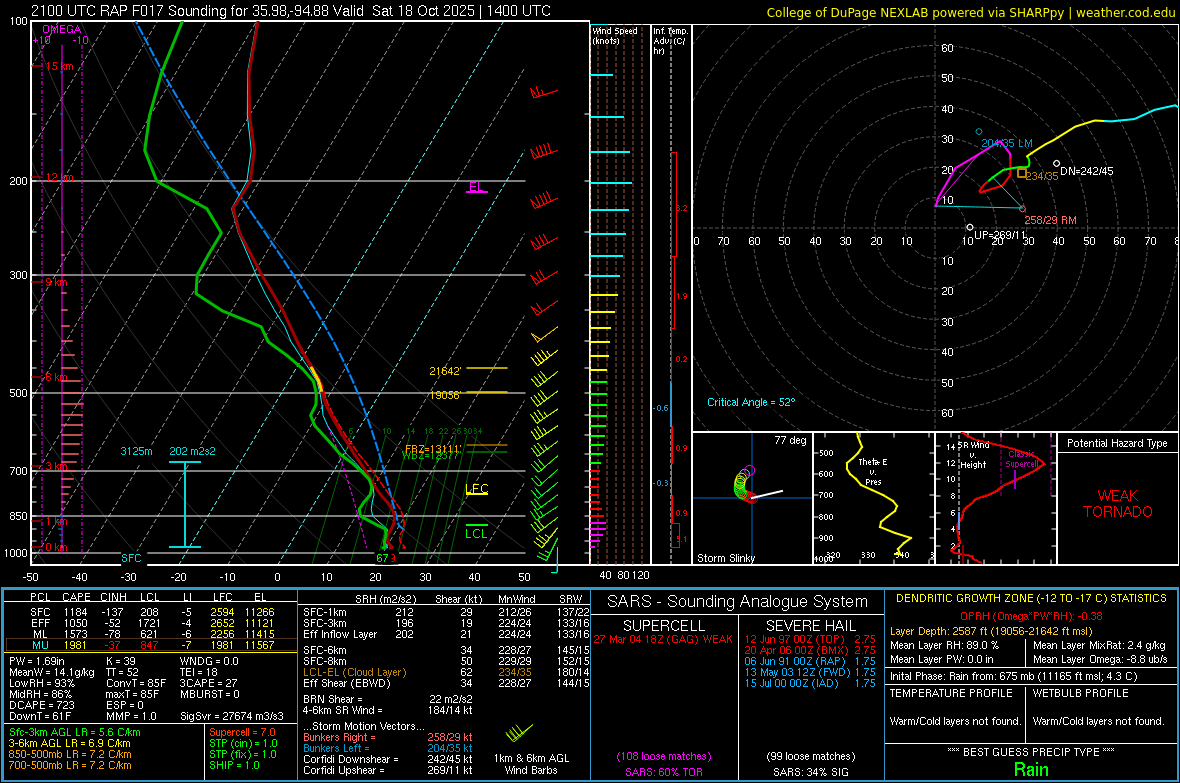Click the 'DCAPE = 723' value

pyautogui.click(x=41, y=705)
